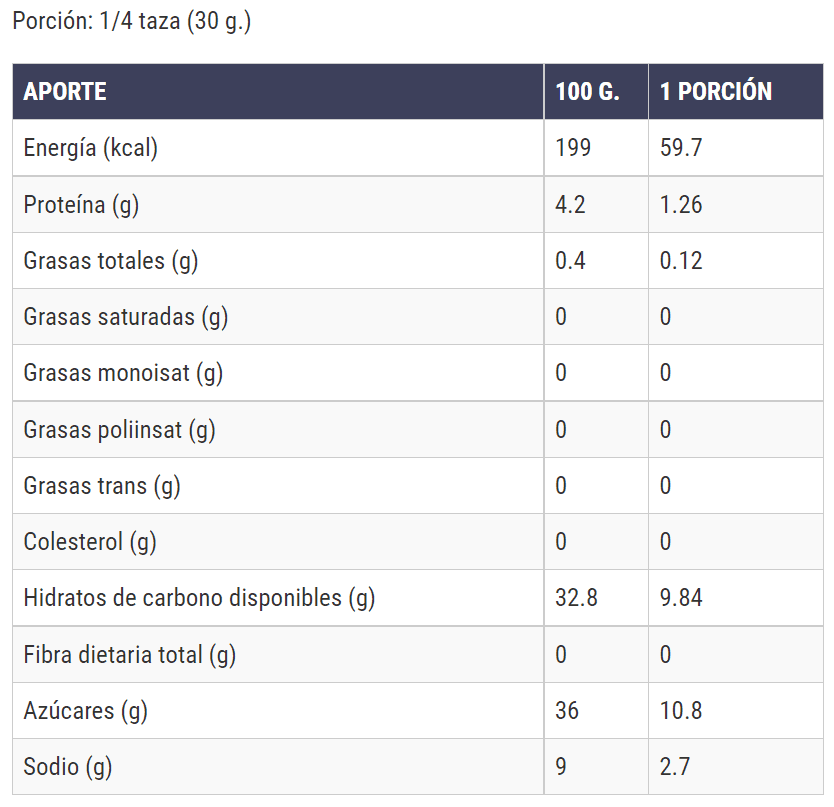Click the Grasas trans (g) label

[102, 486]
